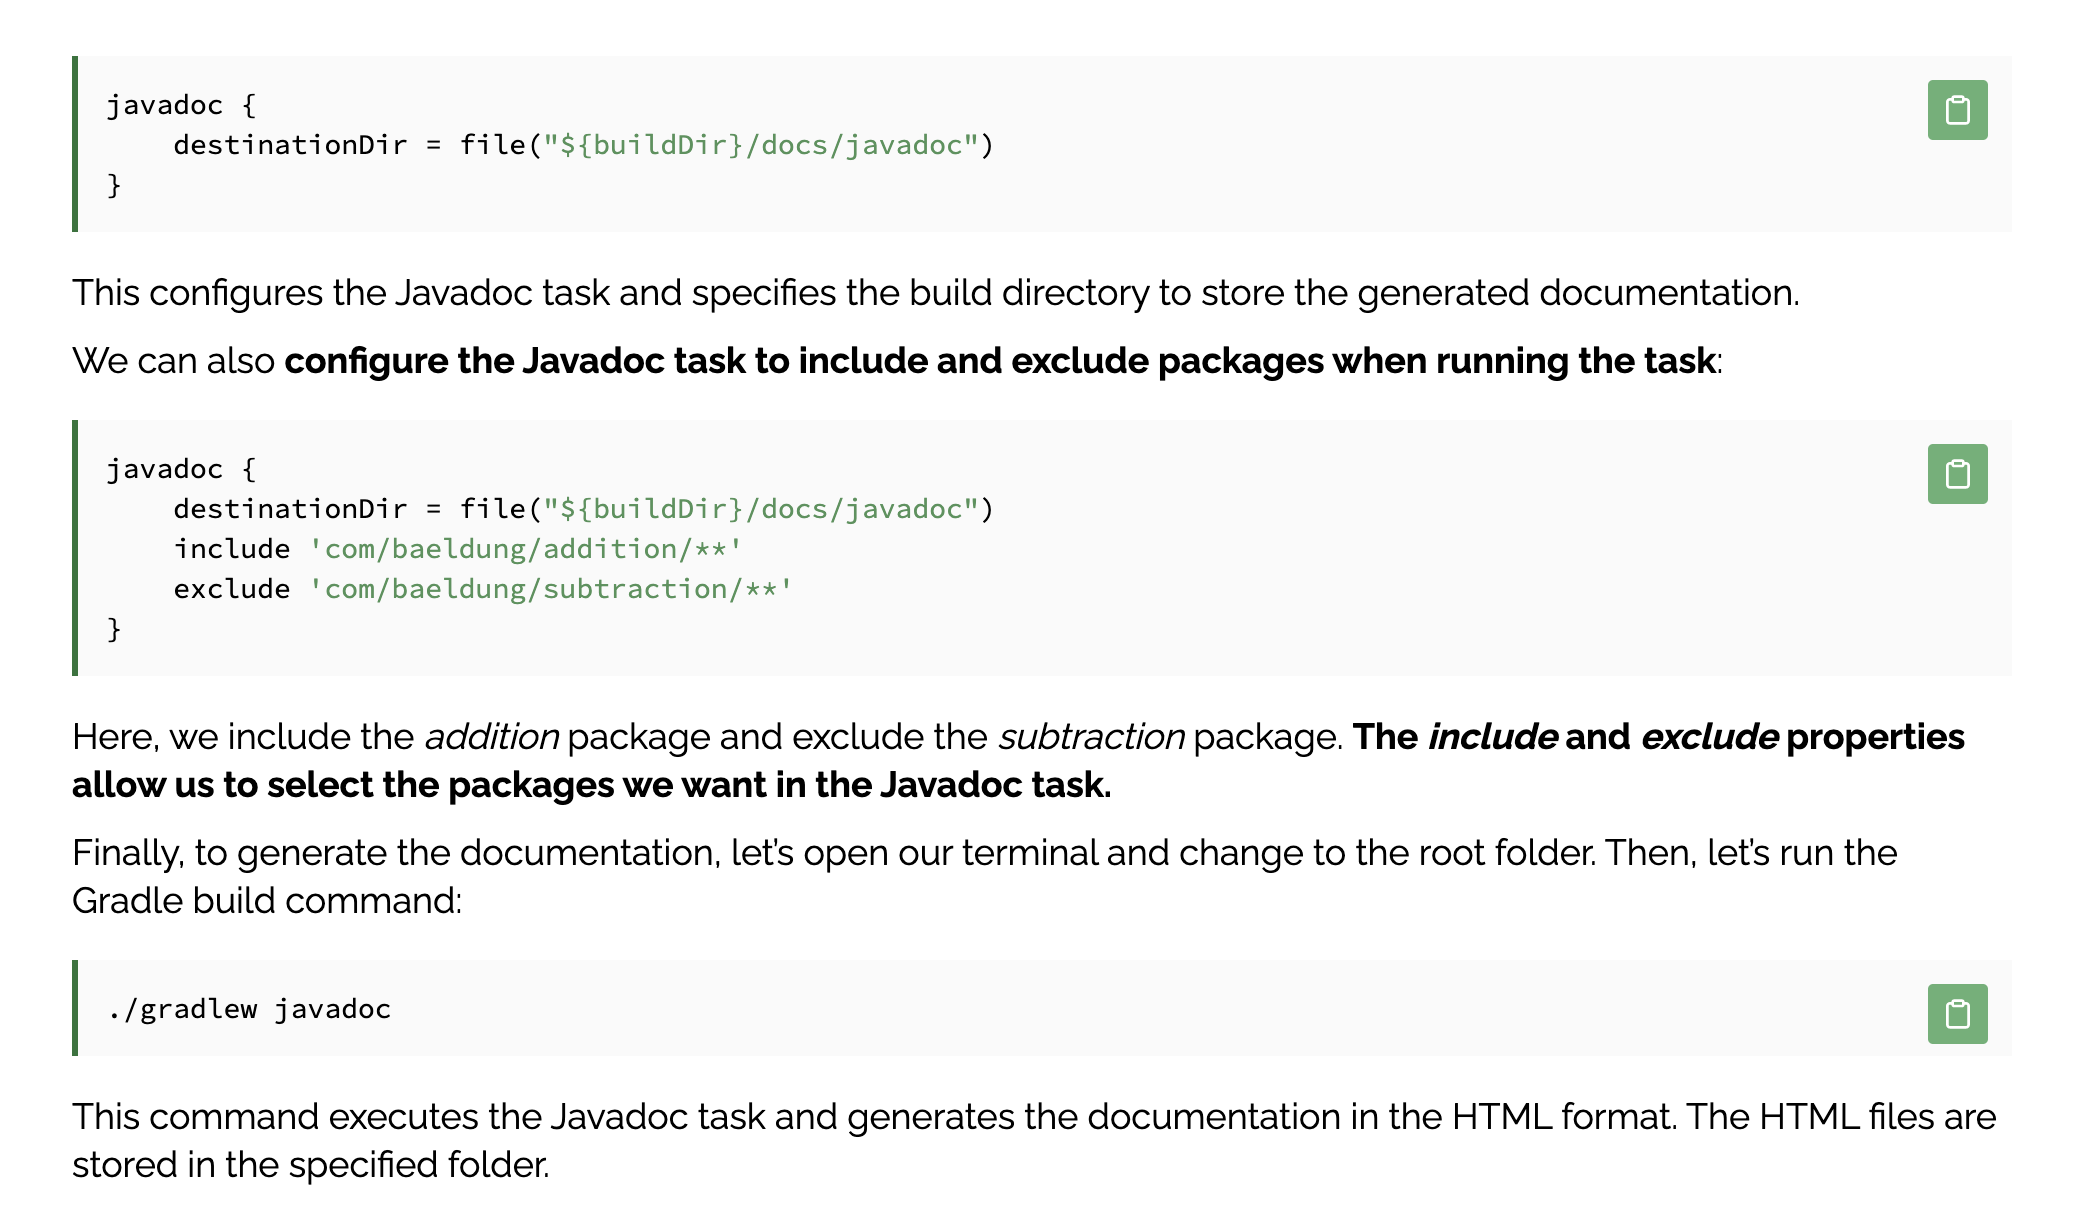Click the 'stored in the specified folder' text
The width and height of the screenshot is (2094, 1214).
pyautogui.click(x=311, y=1165)
